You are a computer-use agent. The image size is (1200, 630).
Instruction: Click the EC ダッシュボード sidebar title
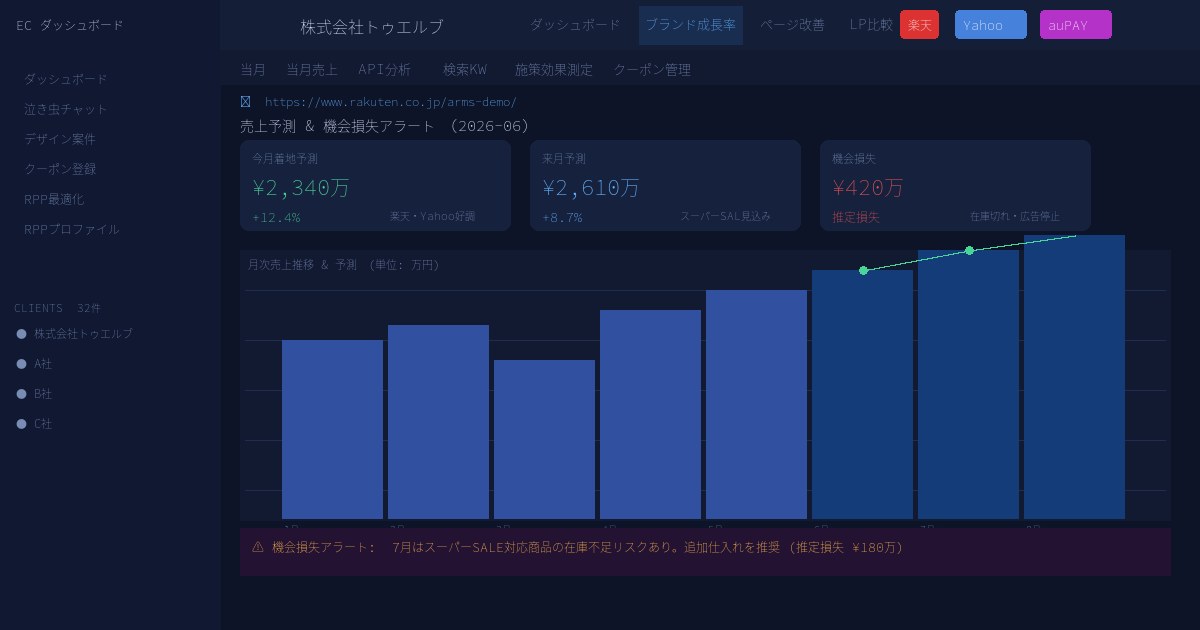point(70,25)
